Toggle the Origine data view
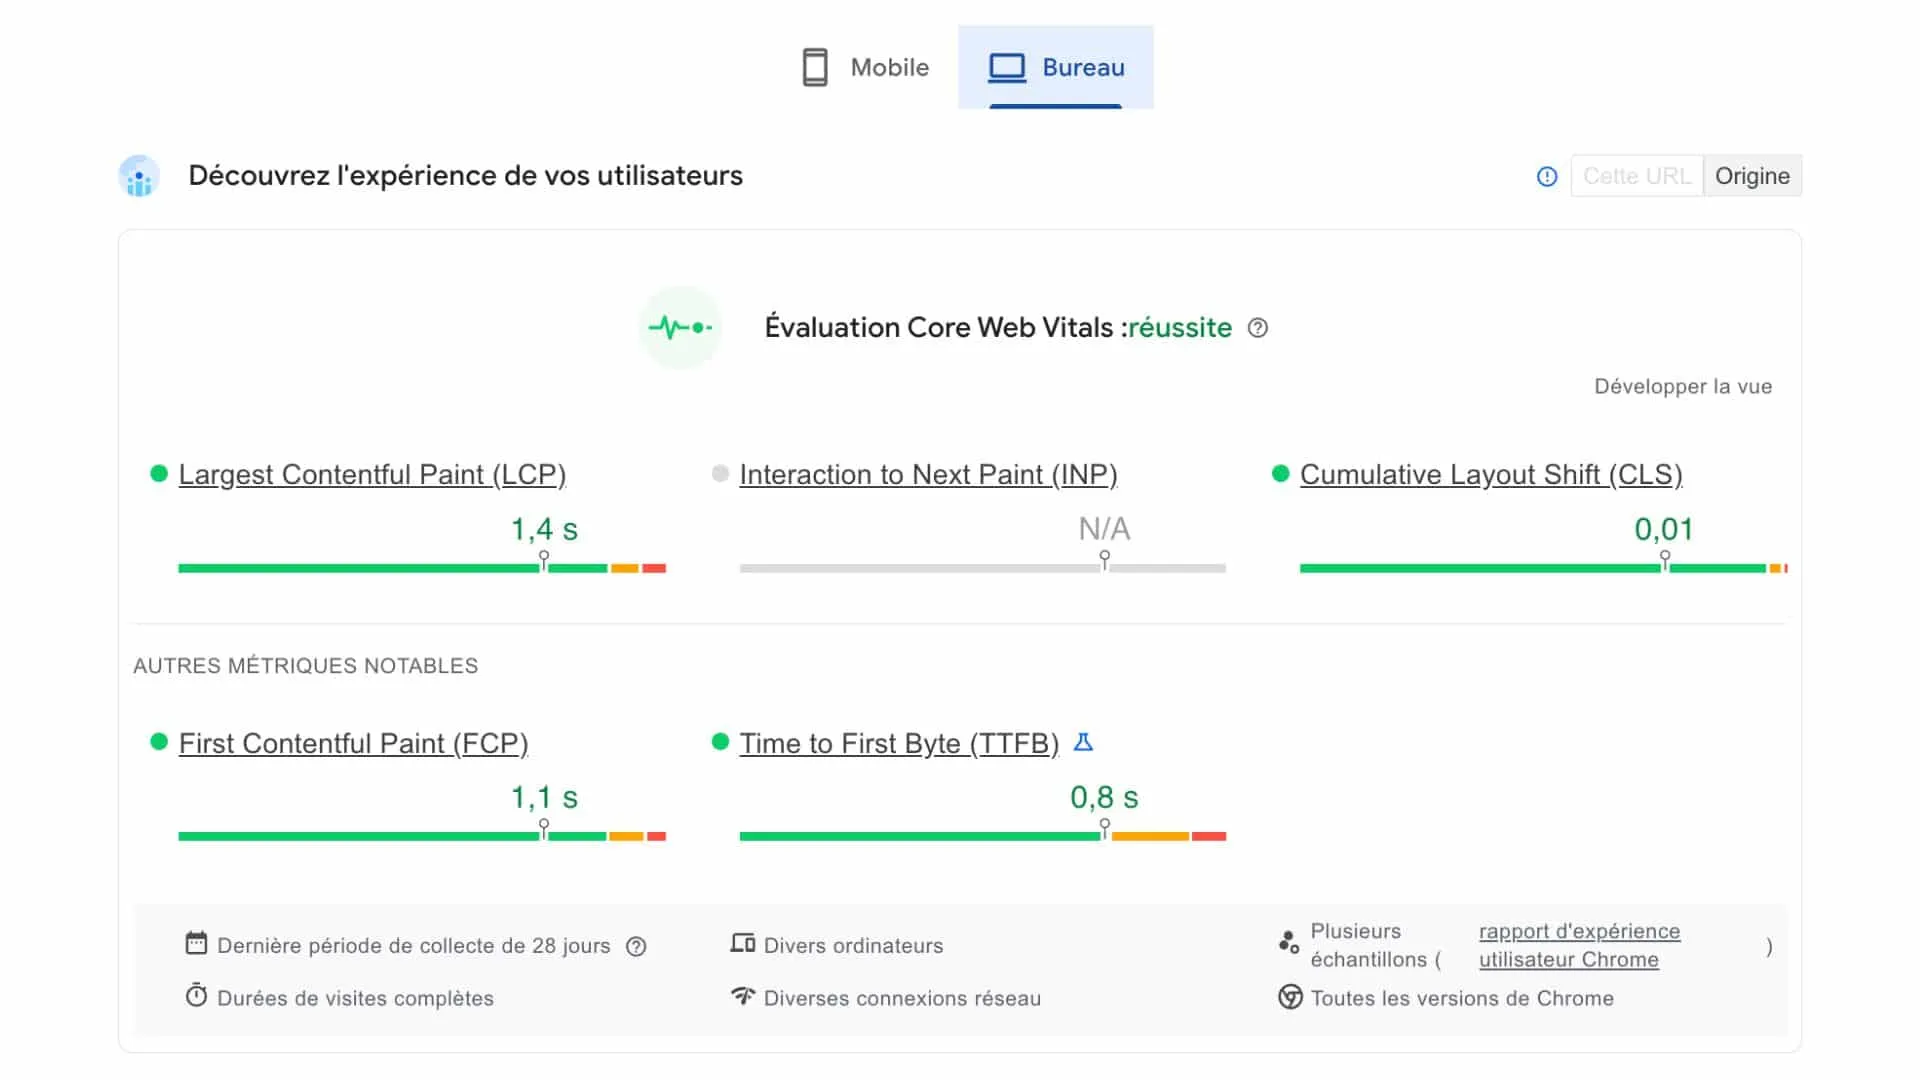1920x1080 pixels. point(1752,175)
